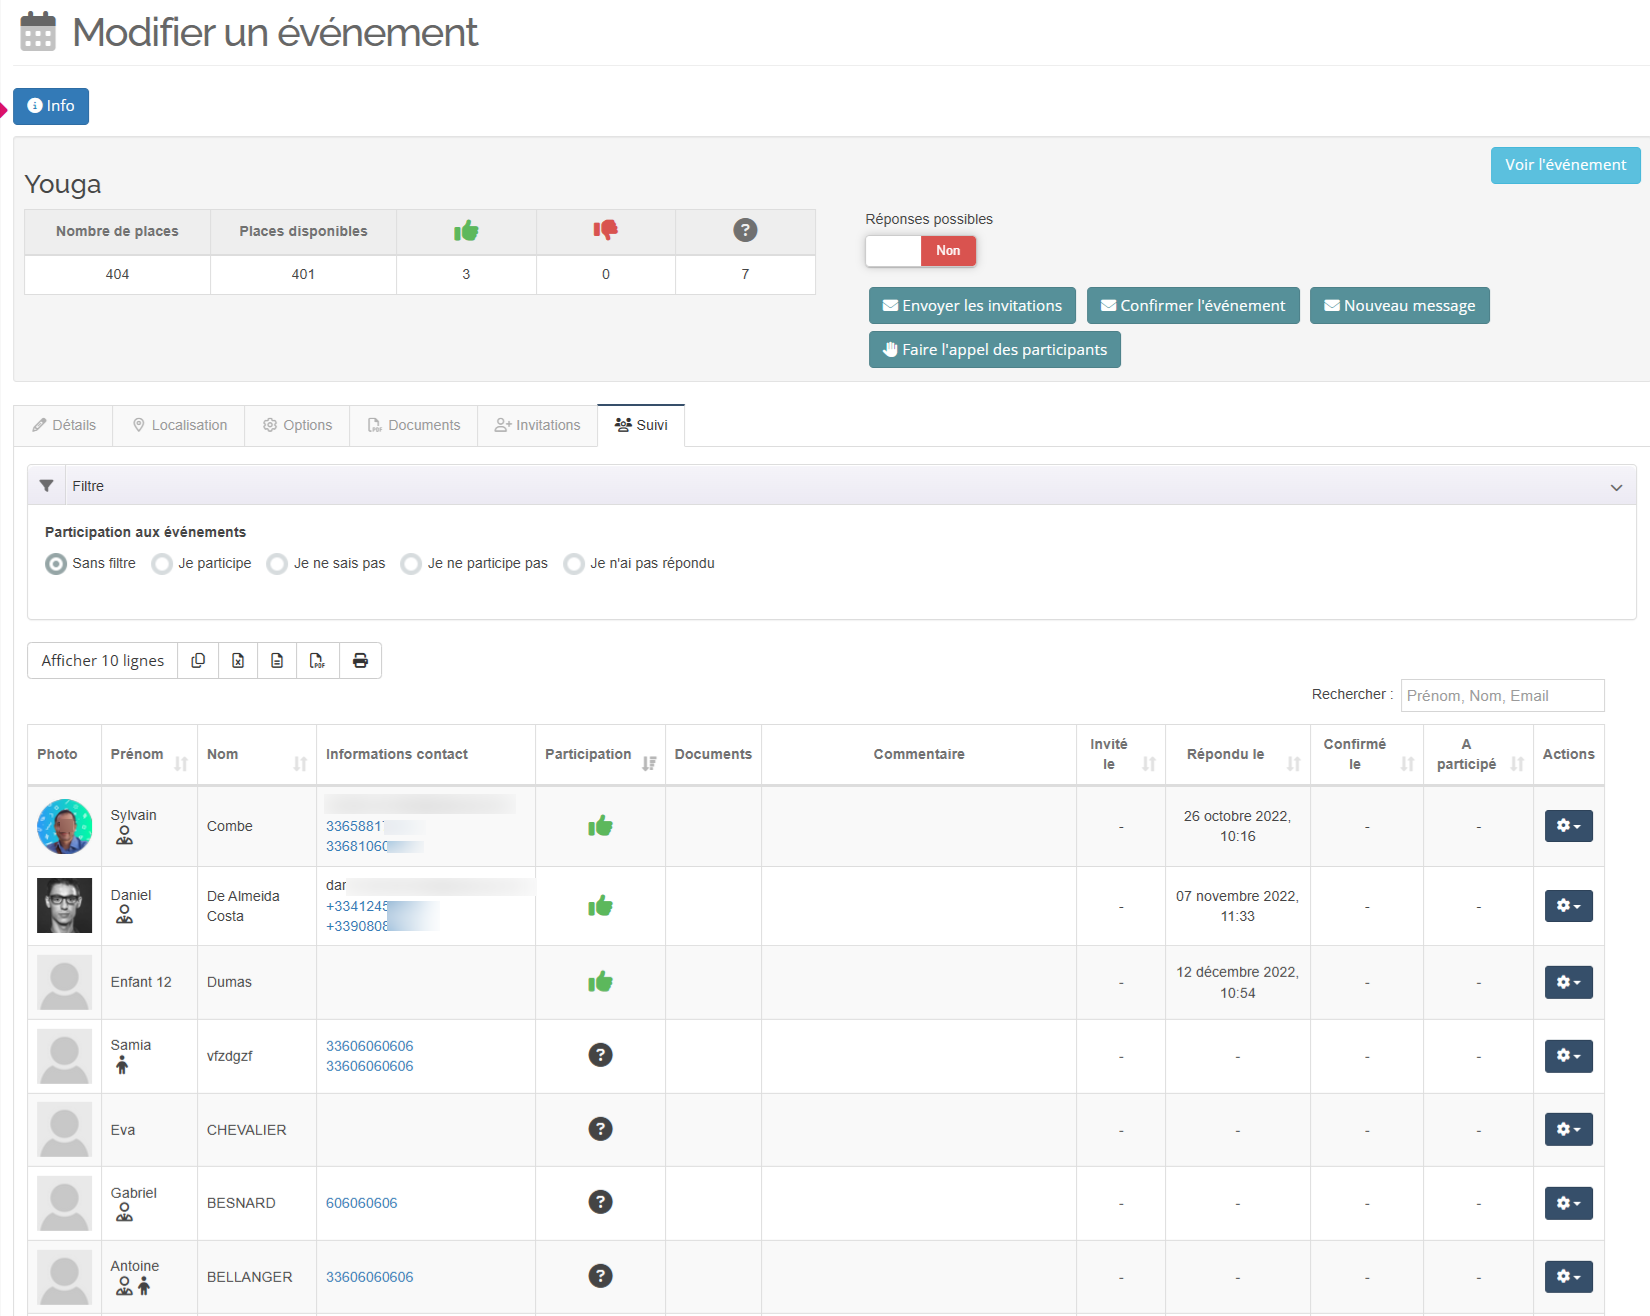Screen dimensions: 1650x1316
Task: Click Sylvain's green thumbs-up participation icon
Action: click(x=600, y=826)
